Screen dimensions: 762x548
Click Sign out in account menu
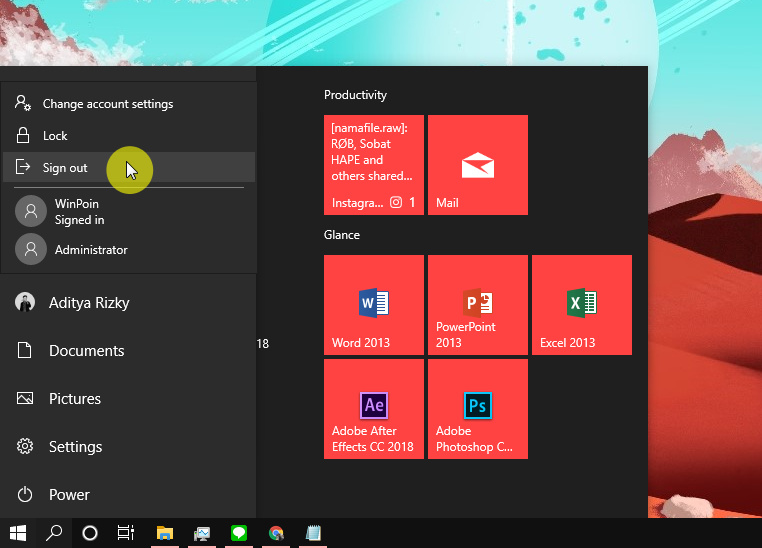(129, 168)
